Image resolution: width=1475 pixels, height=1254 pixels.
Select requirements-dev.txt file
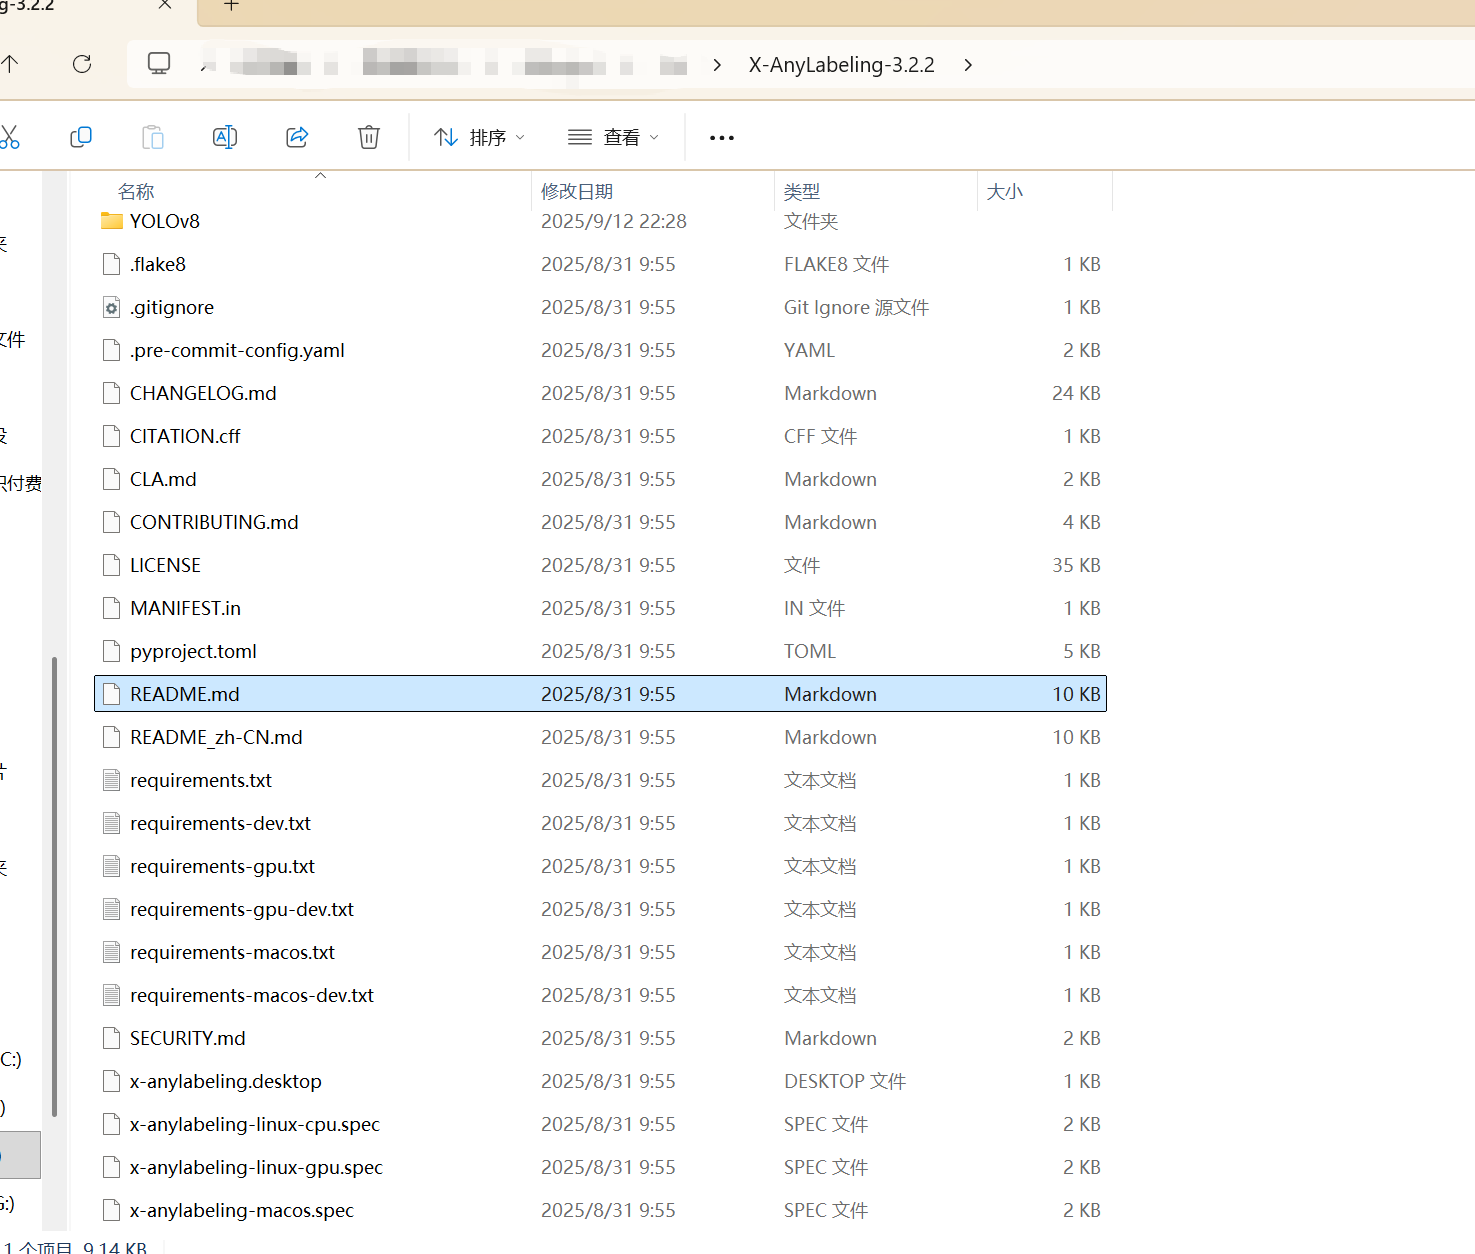(x=600, y=823)
